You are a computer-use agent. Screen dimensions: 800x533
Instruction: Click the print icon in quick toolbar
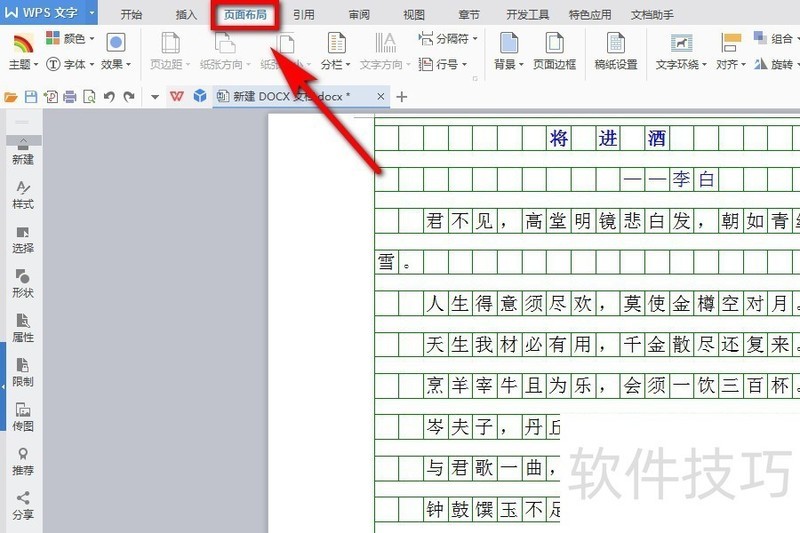click(x=69, y=96)
